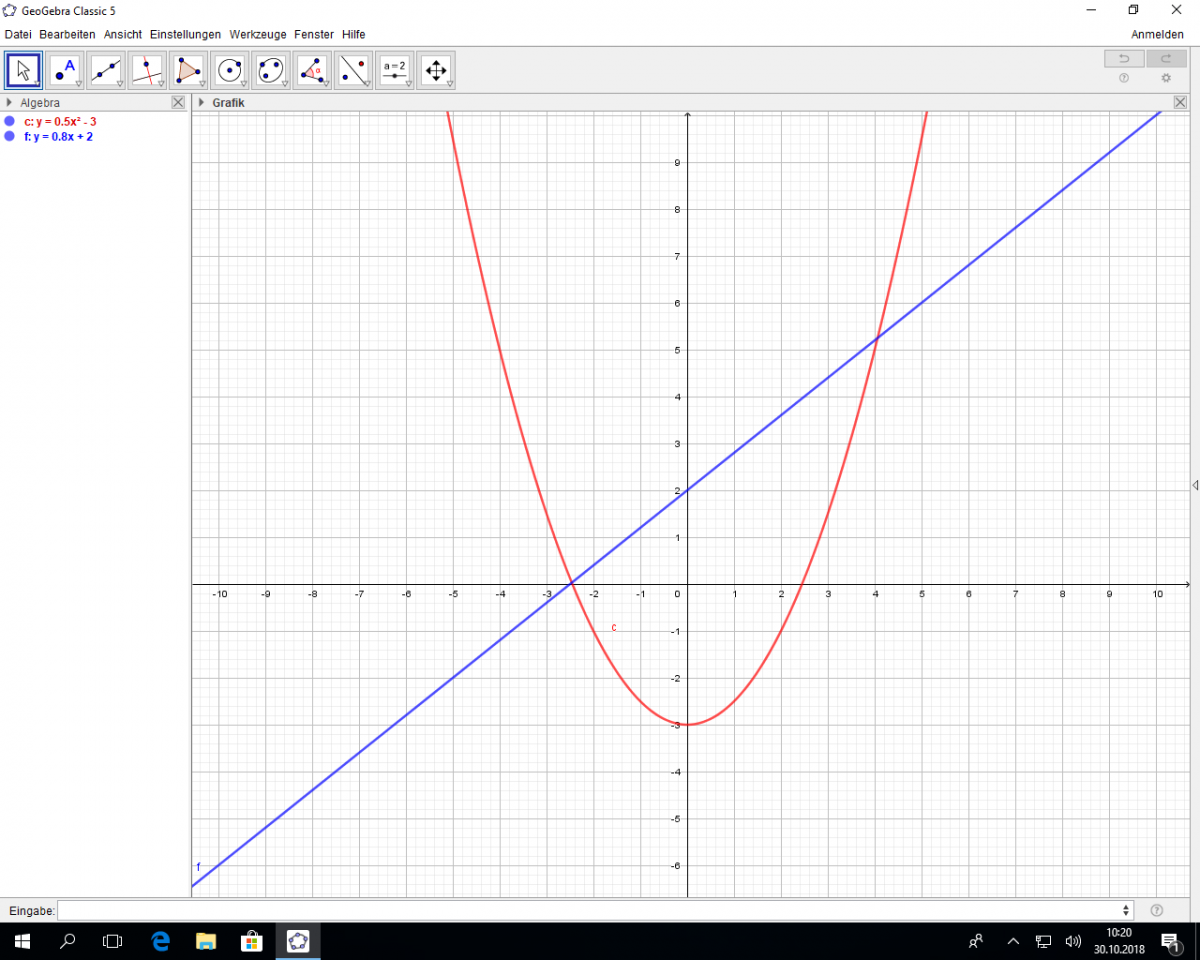Collapse the Algebra panel style bar triangle
The width and height of the screenshot is (1200, 960).
(x=9, y=103)
